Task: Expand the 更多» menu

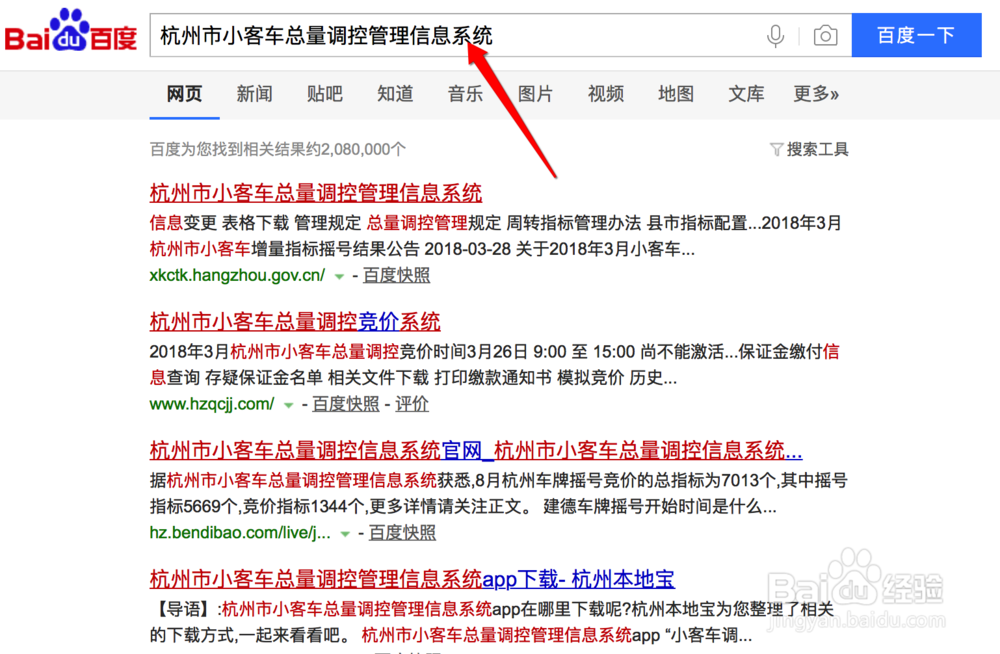Action: pos(816,94)
